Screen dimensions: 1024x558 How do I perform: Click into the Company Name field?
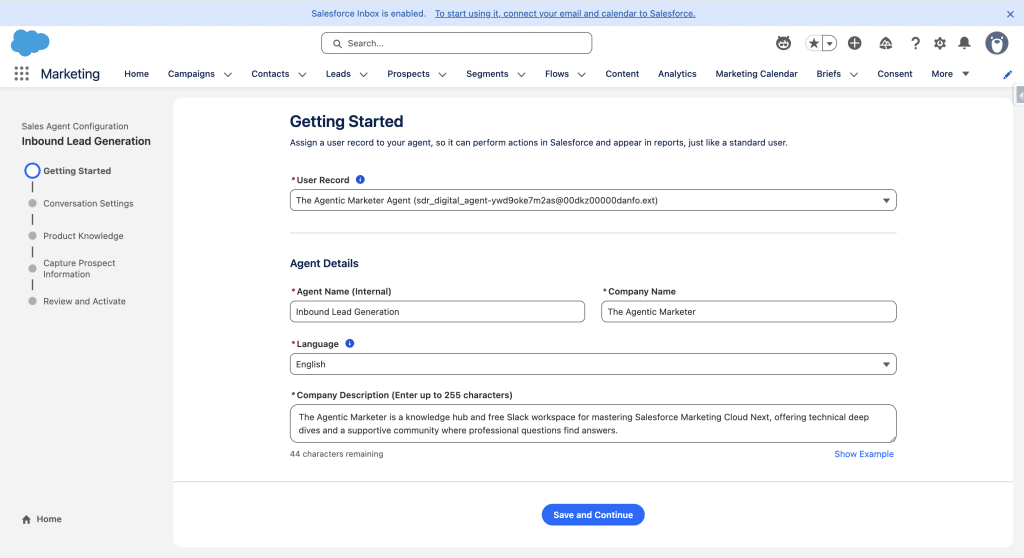[x=749, y=312]
